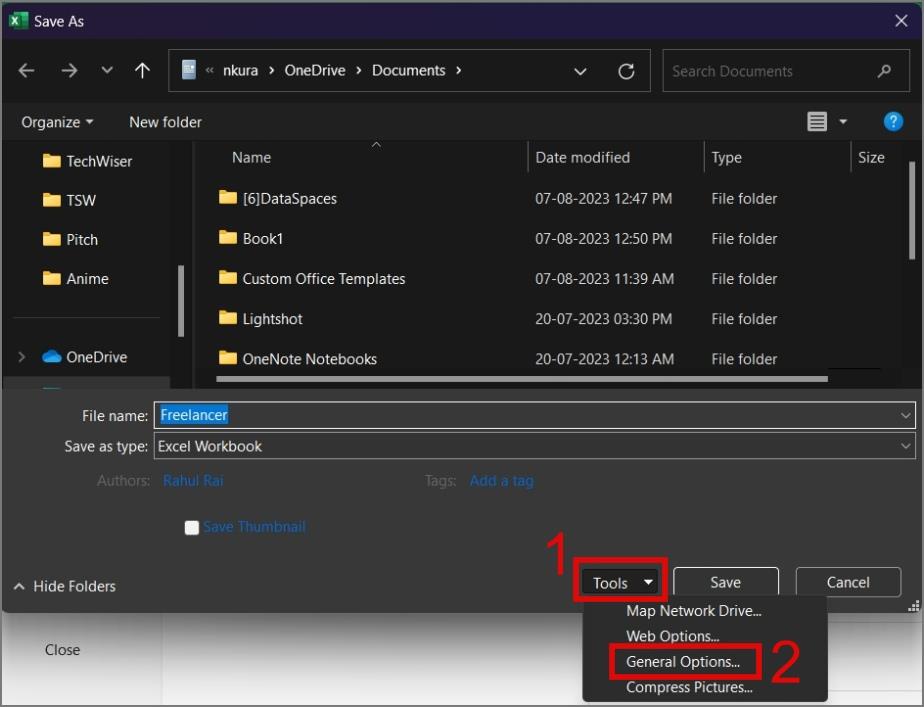Go up one folder level arrow
This screenshot has height=707, width=924.
coord(142,71)
